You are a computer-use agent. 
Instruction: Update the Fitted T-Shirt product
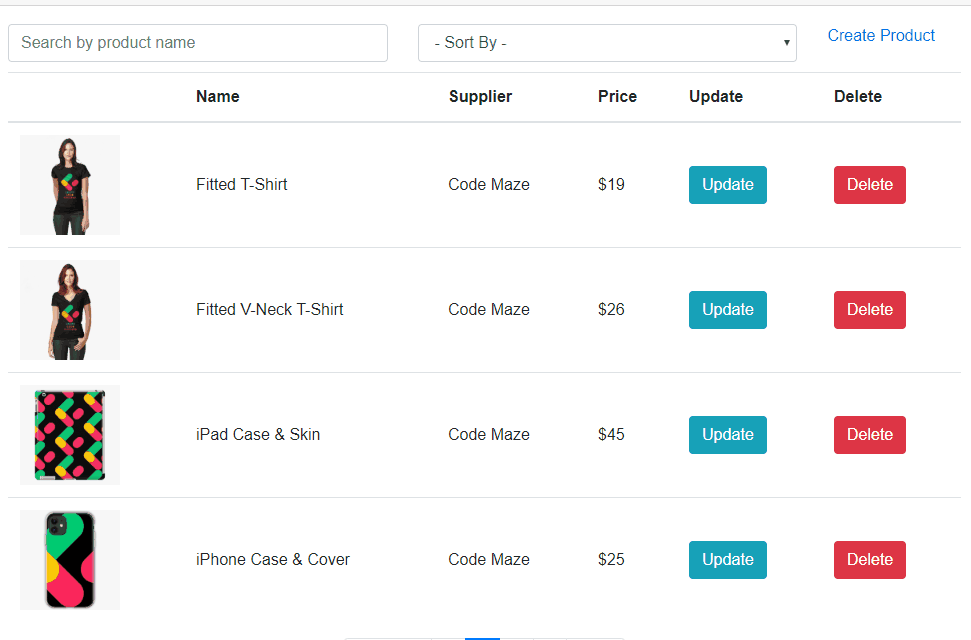coord(728,185)
